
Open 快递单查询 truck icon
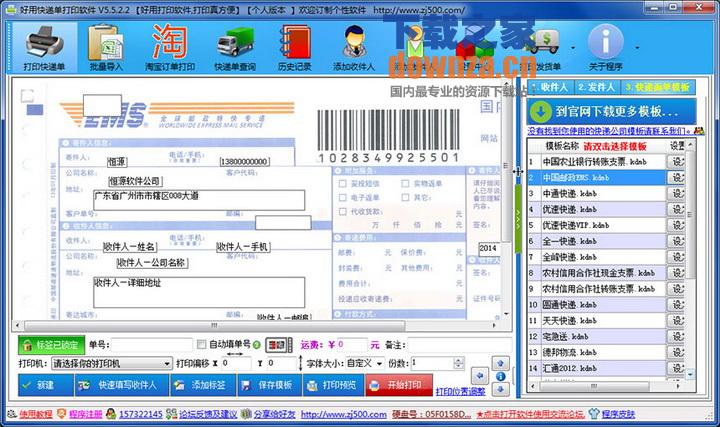[x=234, y=46]
